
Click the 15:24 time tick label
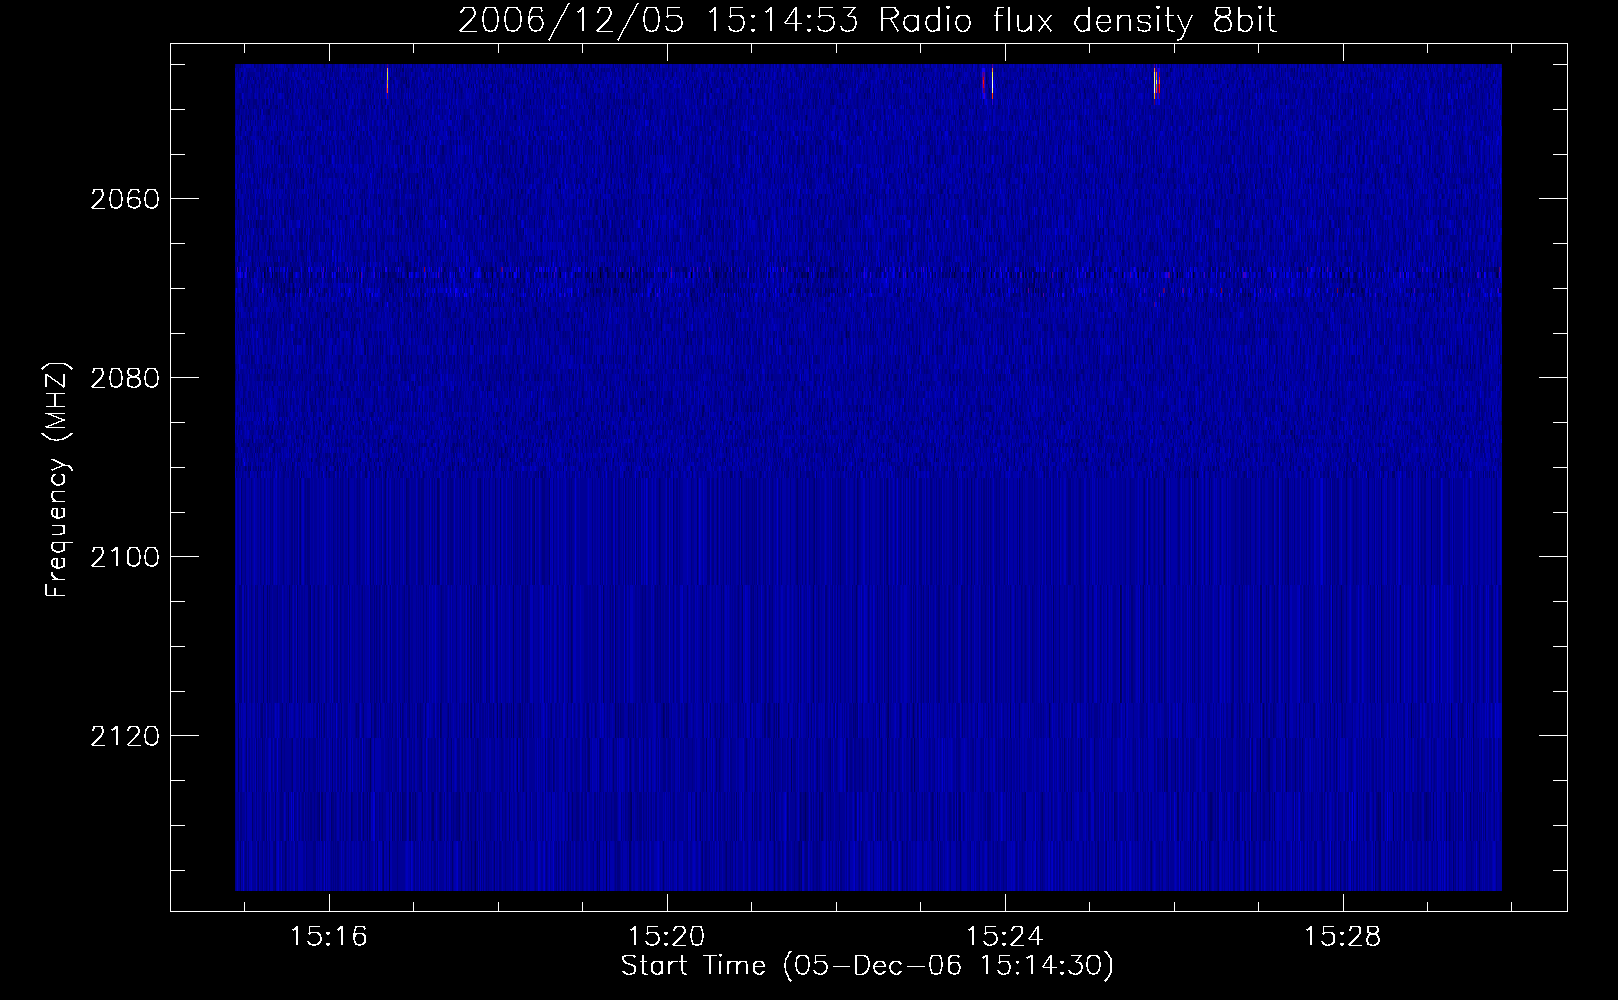[1005, 936]
